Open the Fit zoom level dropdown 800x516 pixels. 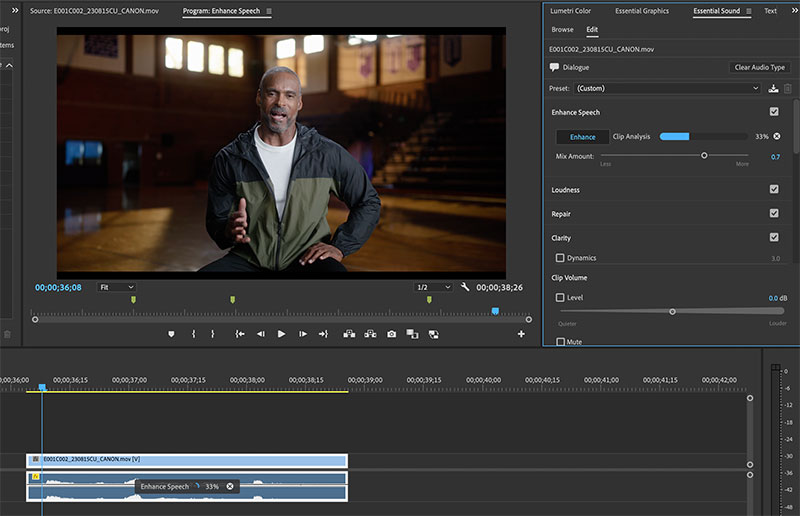tap(116, 287)
